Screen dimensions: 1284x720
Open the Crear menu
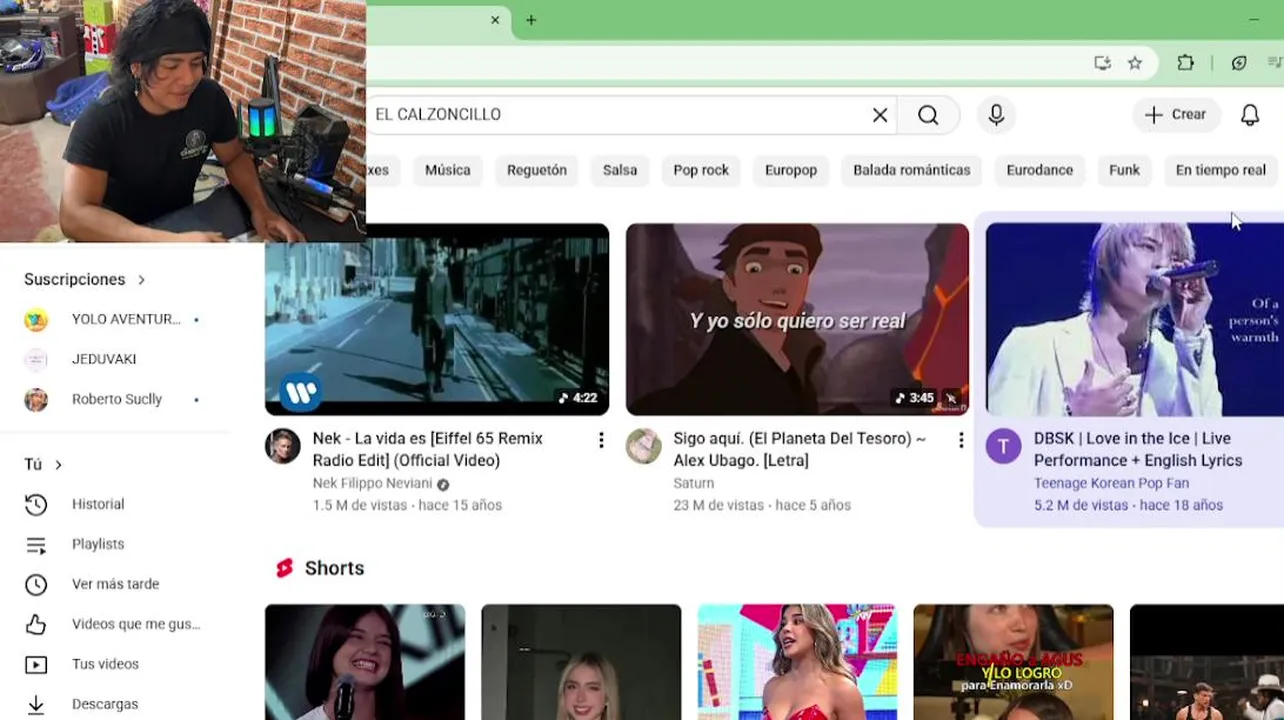pos(1176,115)
